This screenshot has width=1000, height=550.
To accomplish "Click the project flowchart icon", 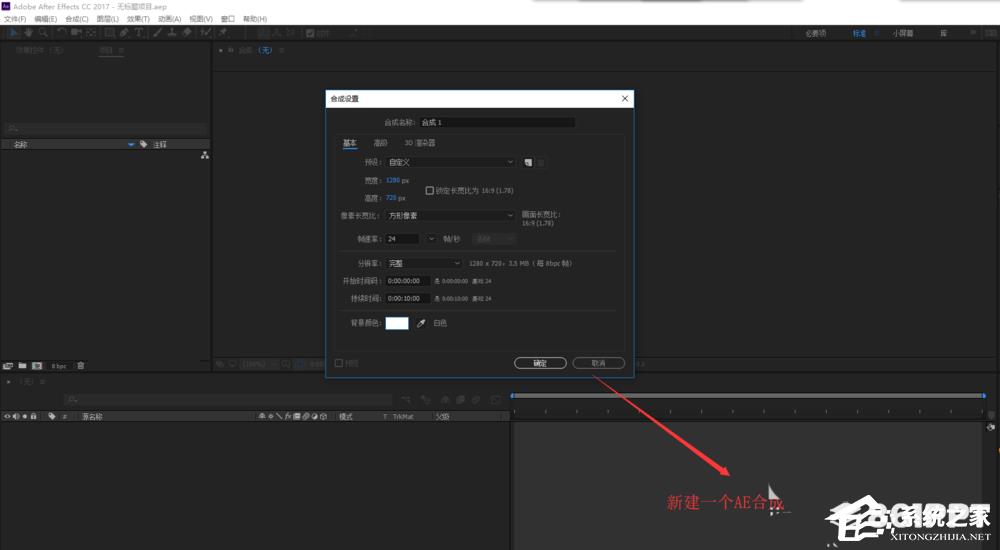I will click(x=205, y=155).
